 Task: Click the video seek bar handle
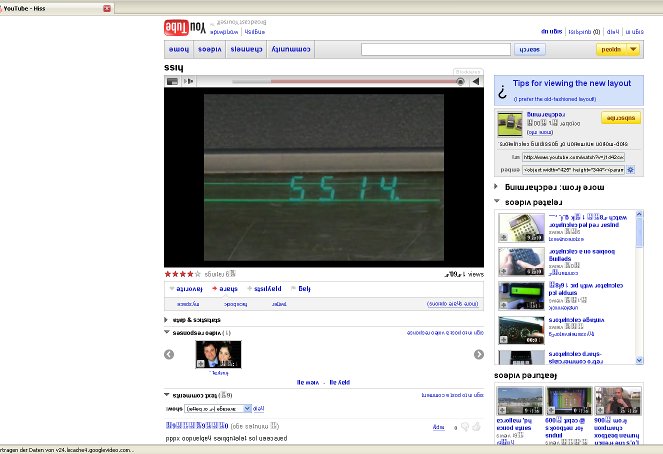[x=460, y=81]
